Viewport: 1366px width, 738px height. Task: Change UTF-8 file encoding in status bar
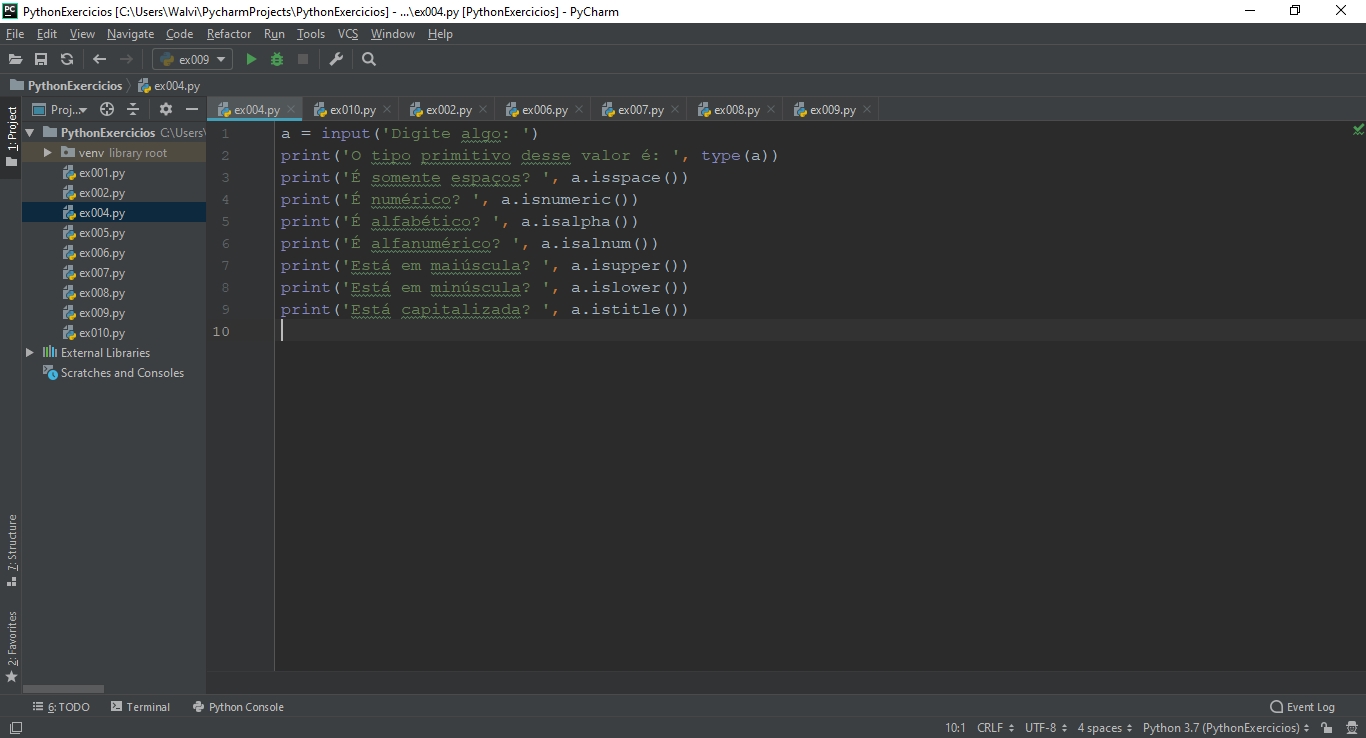(x=1046, y=728)
